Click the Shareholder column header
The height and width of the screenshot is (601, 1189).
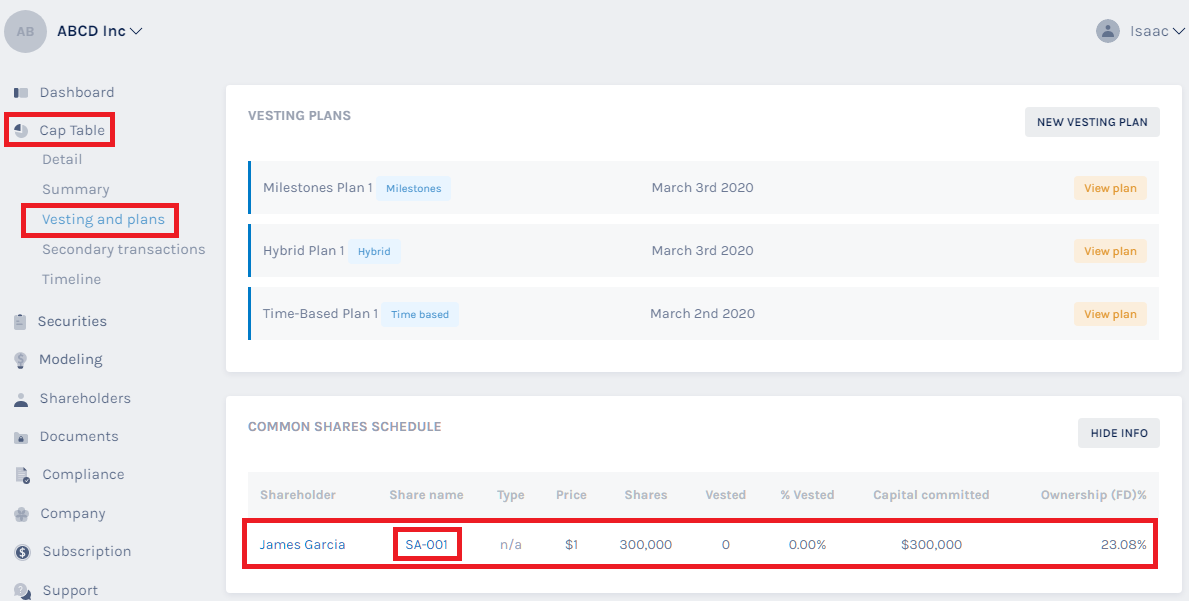(x=298, y=495)
